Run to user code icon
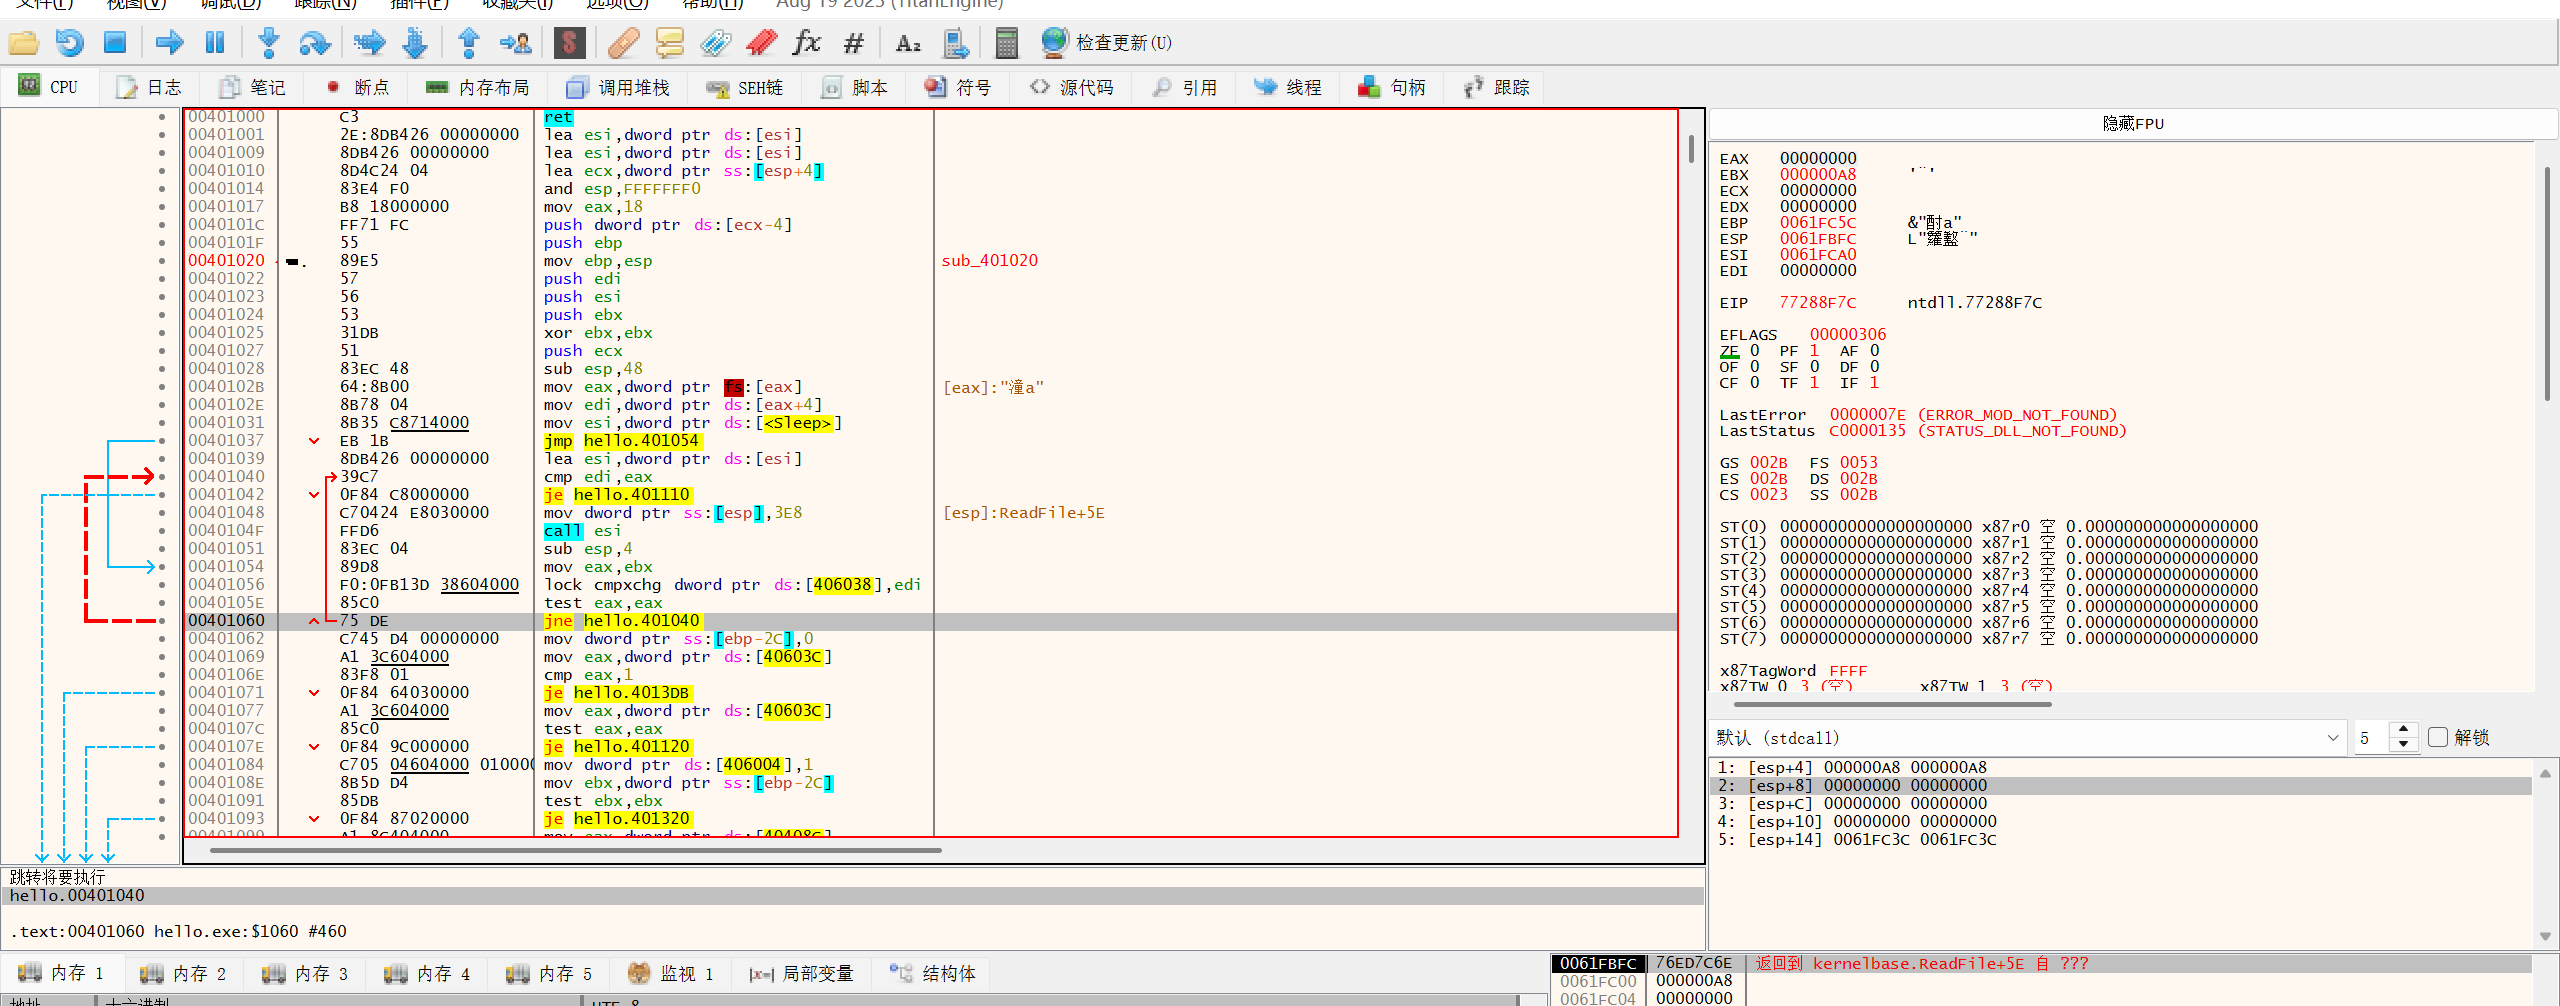The width and height of the screenshot is (2560, 1006). pyautogui.click(x=516, y=43)
